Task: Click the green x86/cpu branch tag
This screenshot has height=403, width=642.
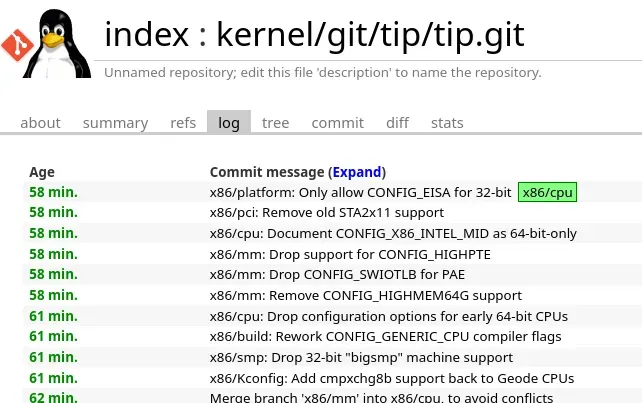Action: 547,192
